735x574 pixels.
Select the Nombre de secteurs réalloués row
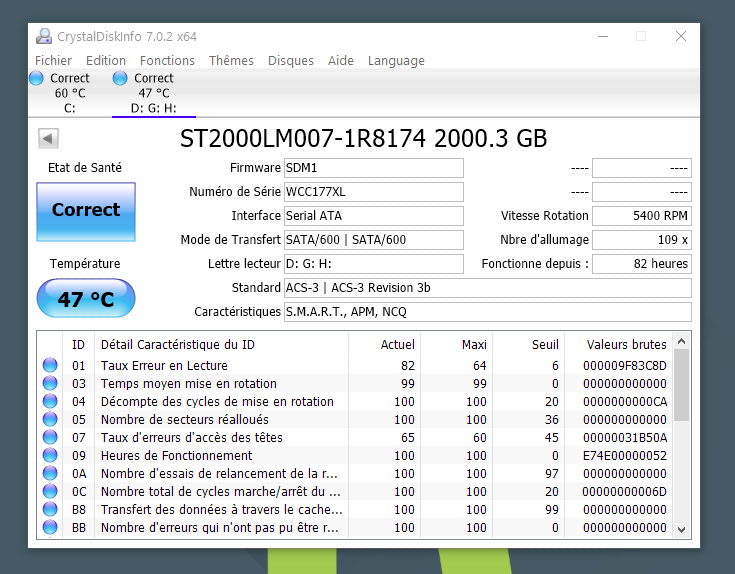point(355,419)
